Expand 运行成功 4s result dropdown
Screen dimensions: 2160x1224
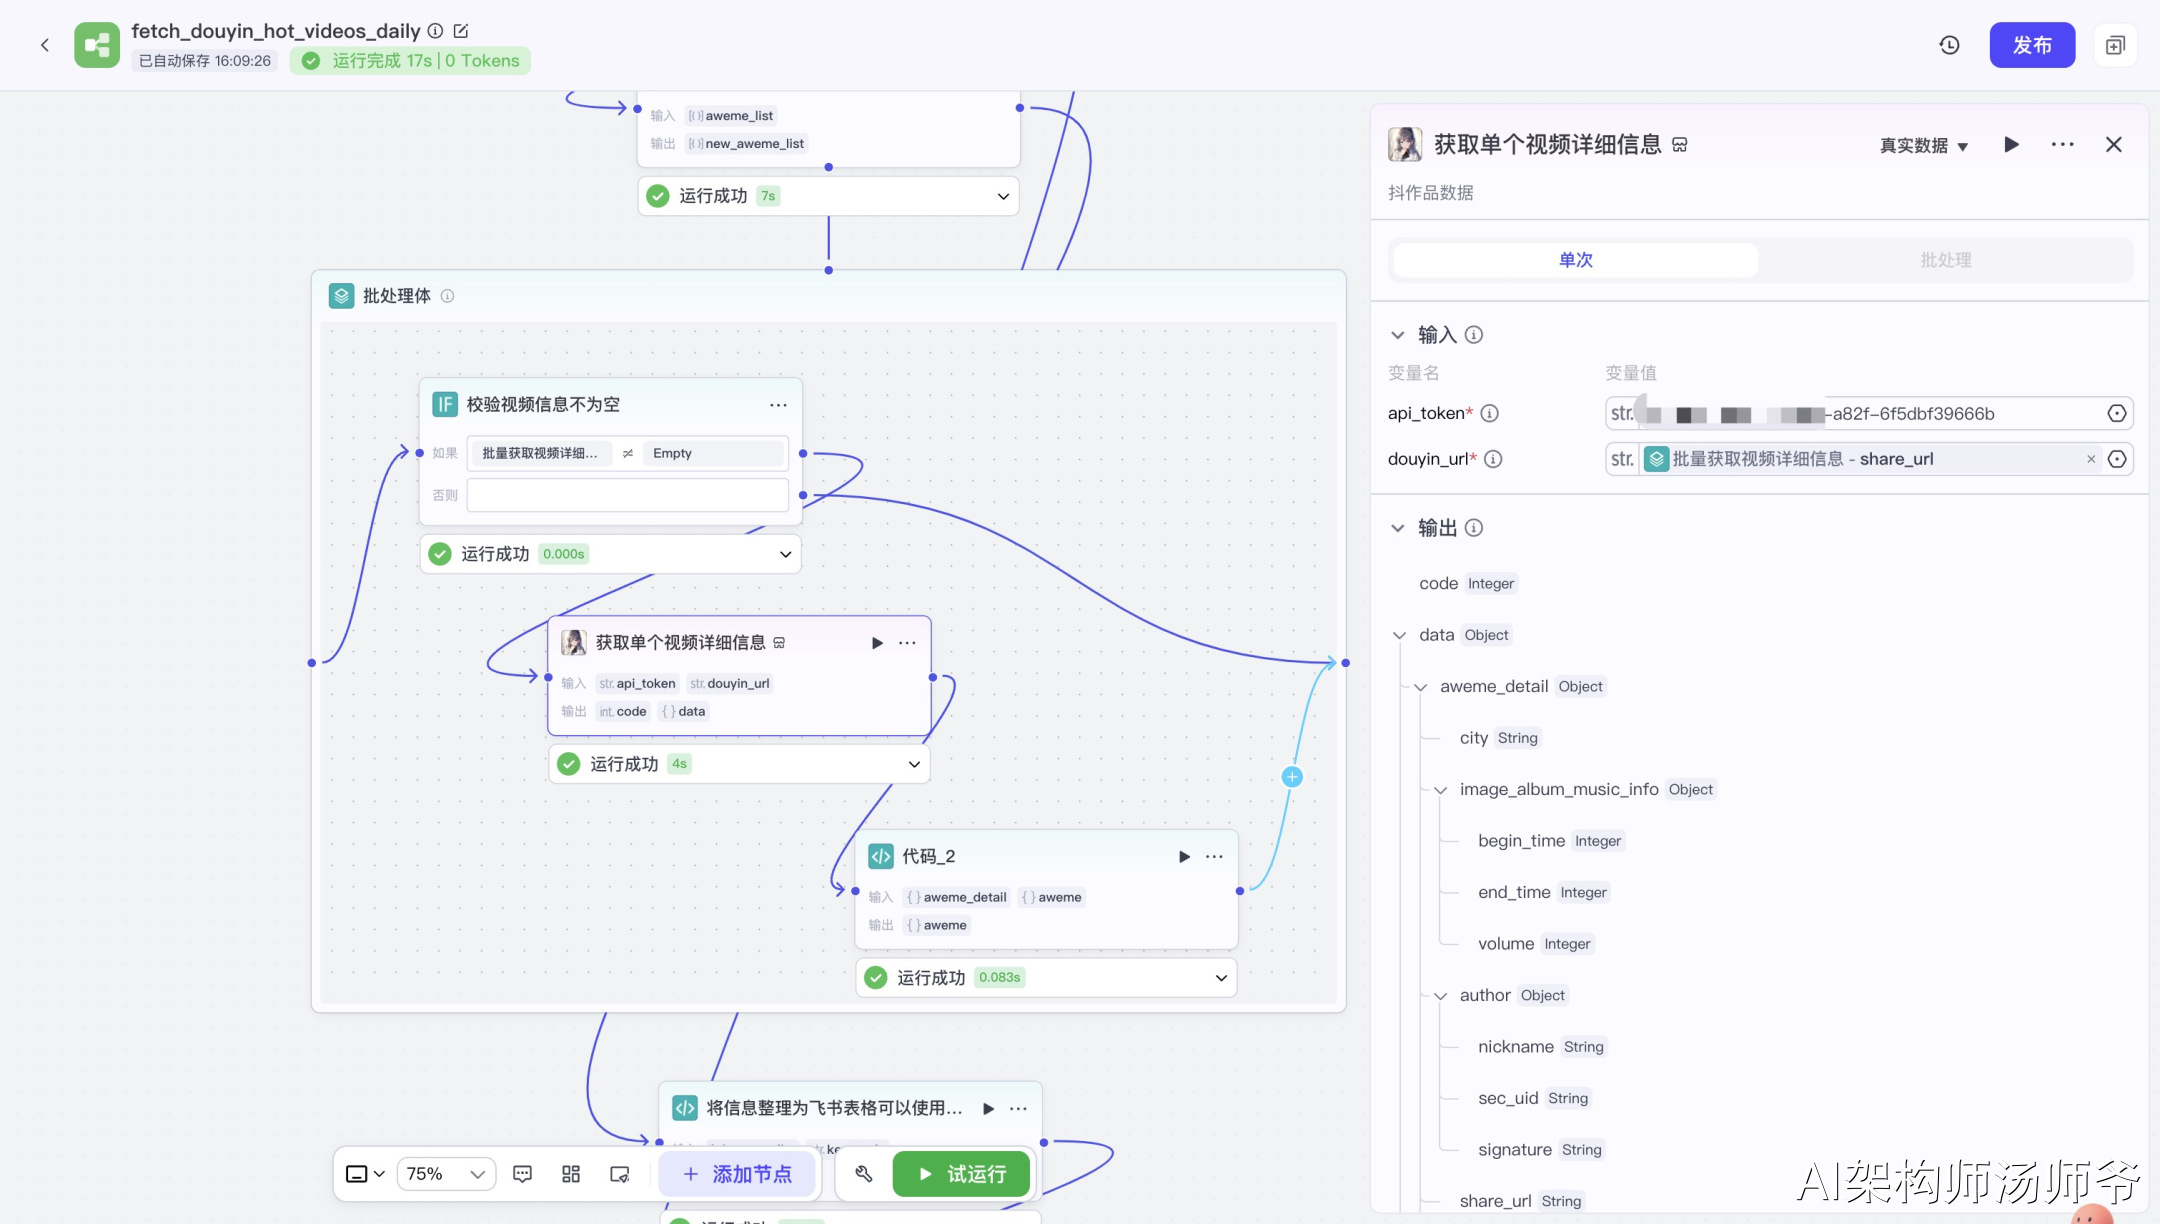[914, 764]
